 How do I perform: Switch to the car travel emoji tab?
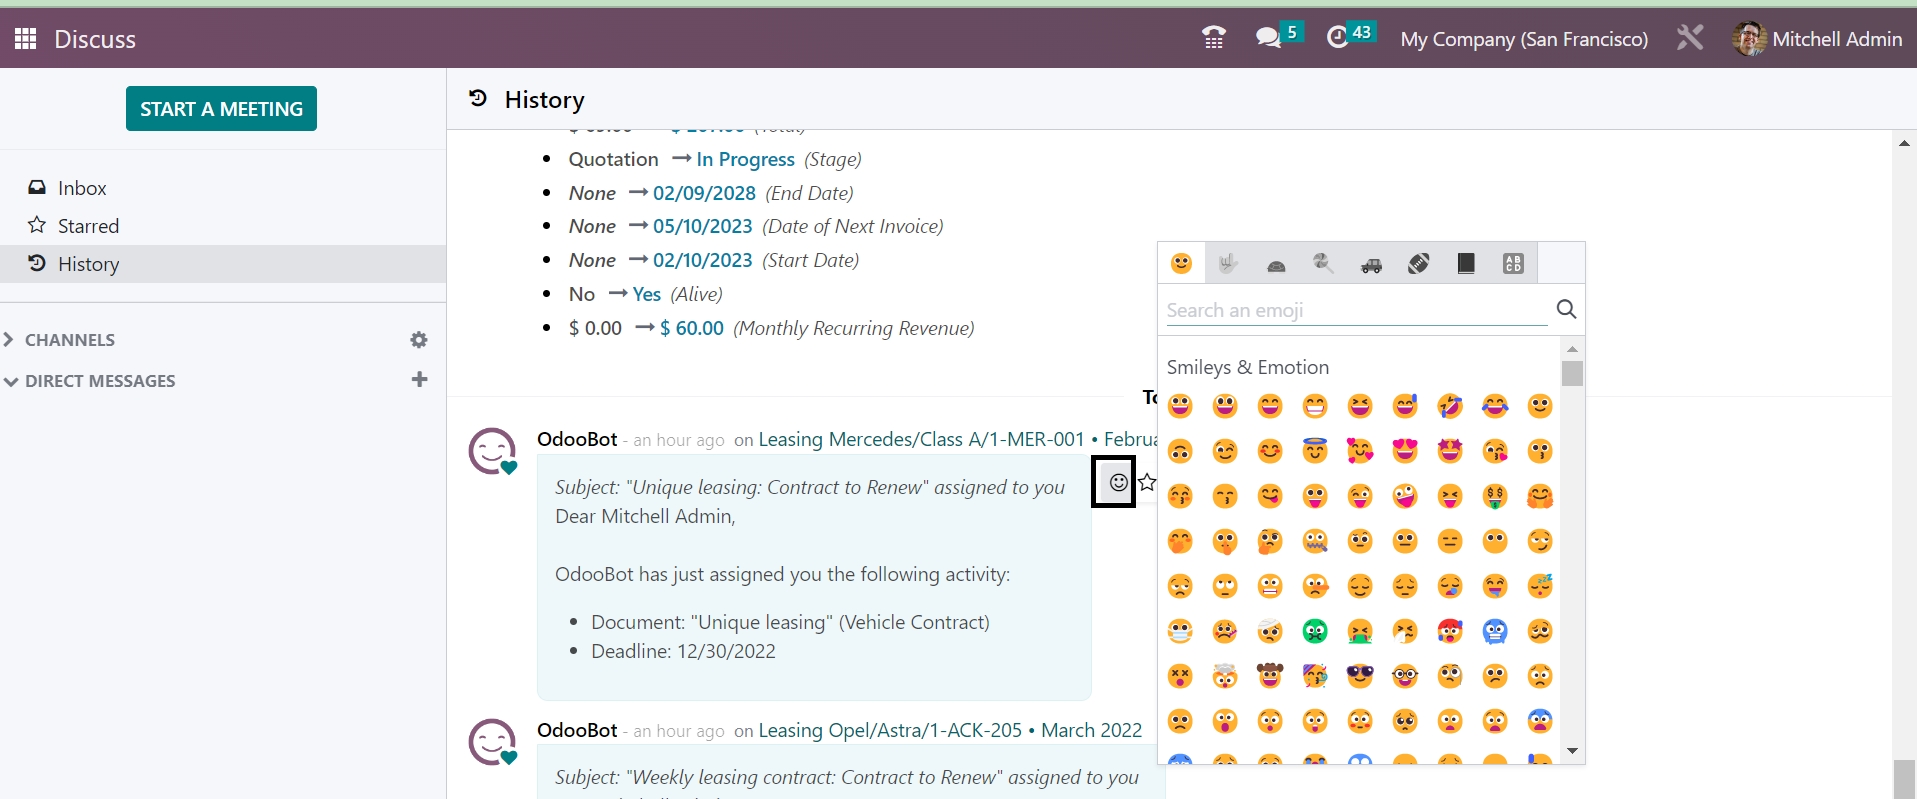point(1371,264)
